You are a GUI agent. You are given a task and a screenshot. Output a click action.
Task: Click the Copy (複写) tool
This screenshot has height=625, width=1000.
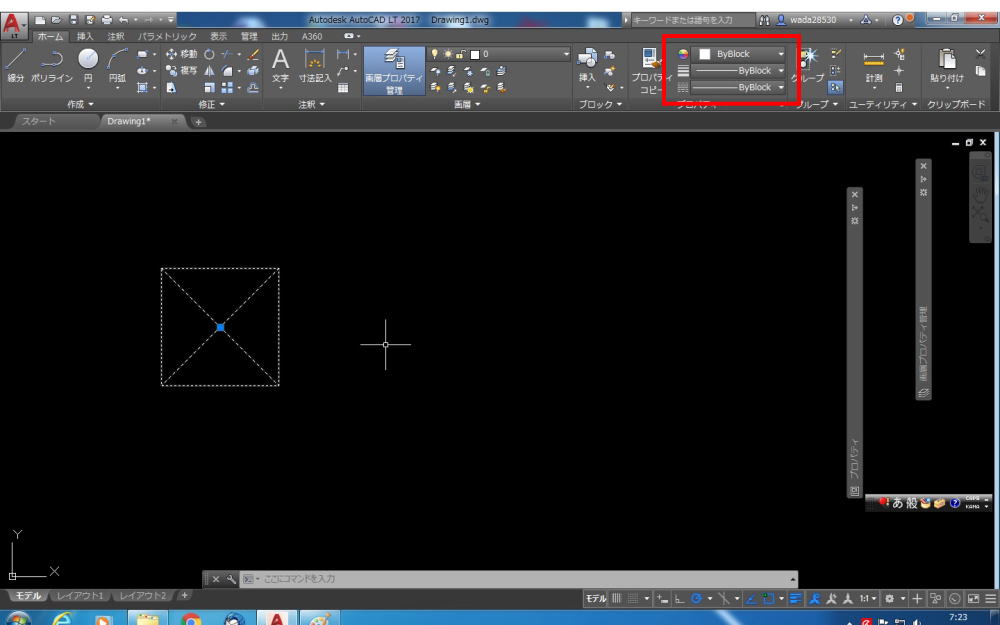[x=181, y=70]
